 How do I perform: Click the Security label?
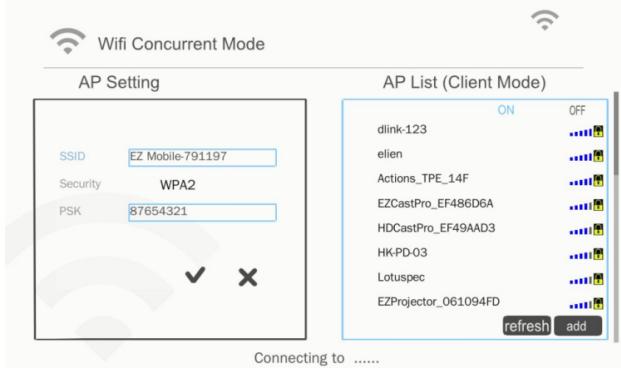80,183
